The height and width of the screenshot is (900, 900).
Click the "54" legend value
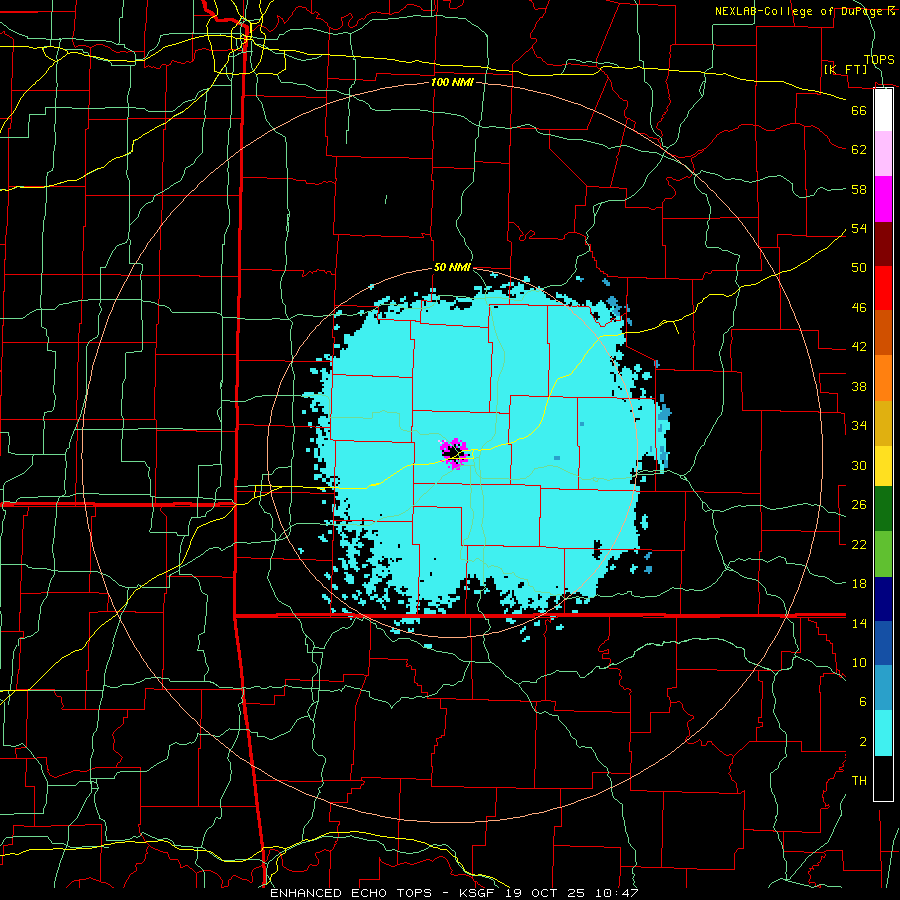pos(859,228)
